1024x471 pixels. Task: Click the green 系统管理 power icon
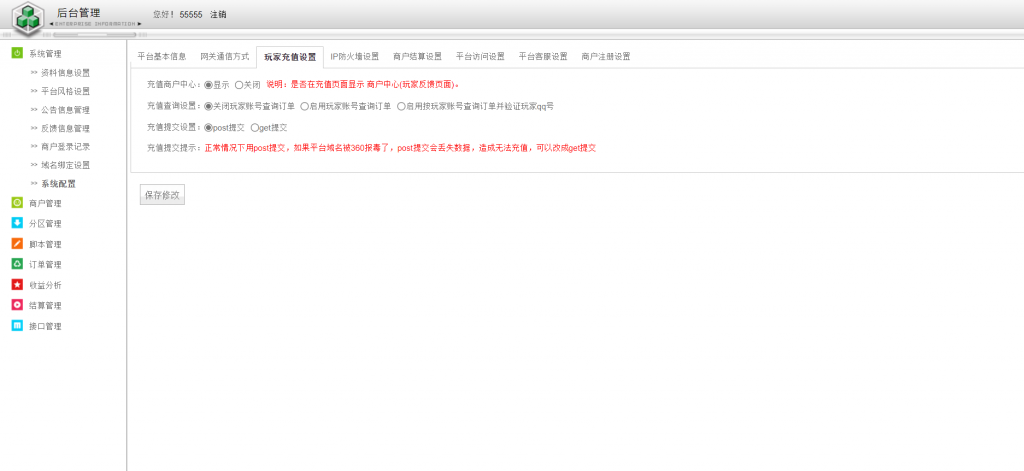[17, 53]
